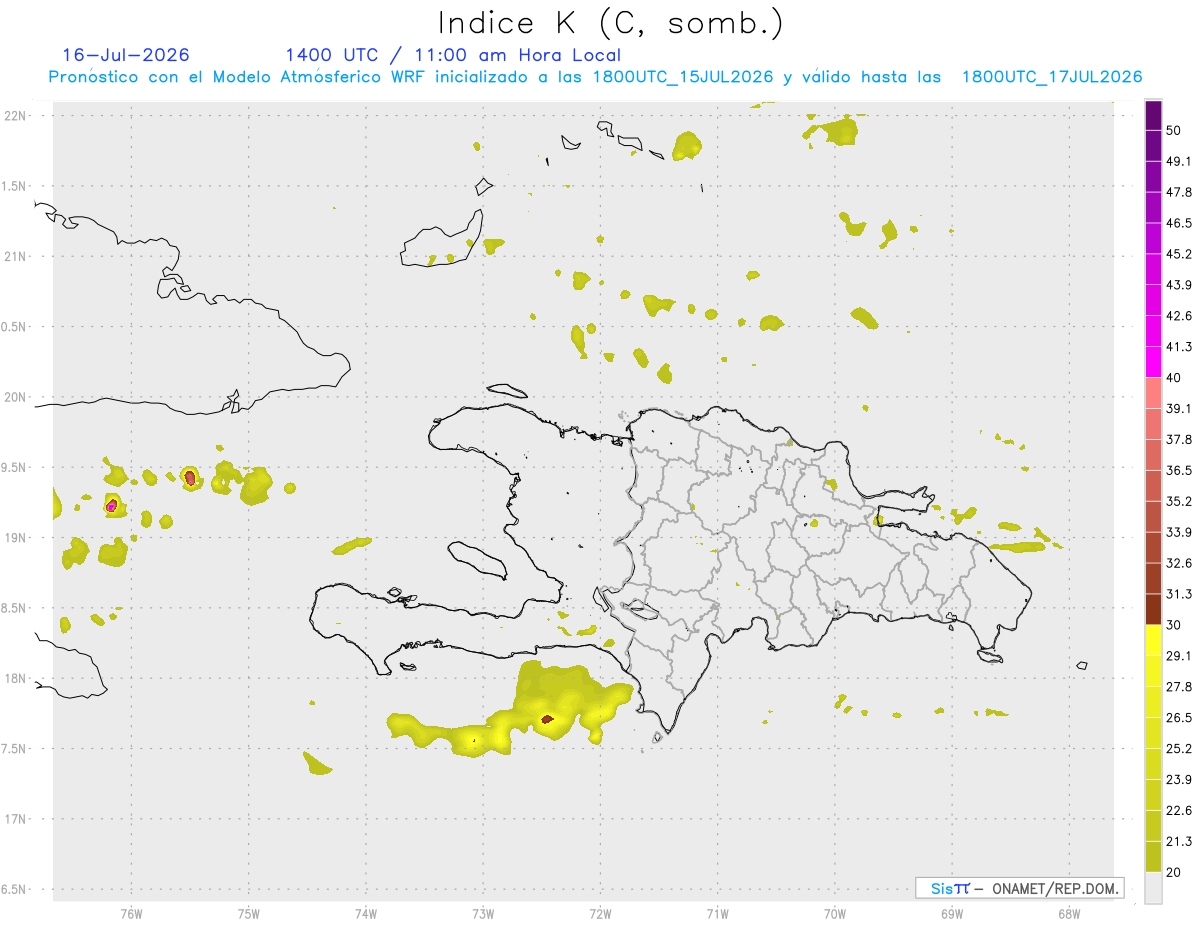Click the colorbar label "46.5"
The height and width of the screenshot is (927, 1200).
1179,223
